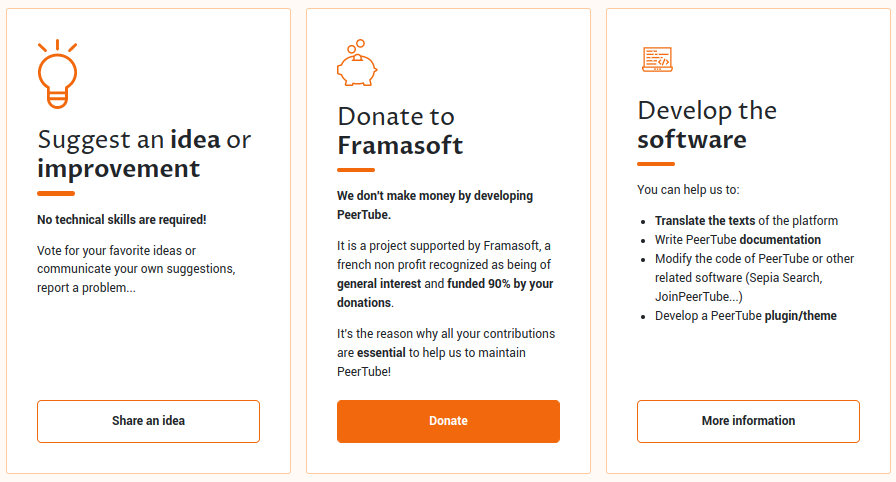Select the Suggest an idea or improvement heading
896x482 pixels.
(x=144, y=154)
